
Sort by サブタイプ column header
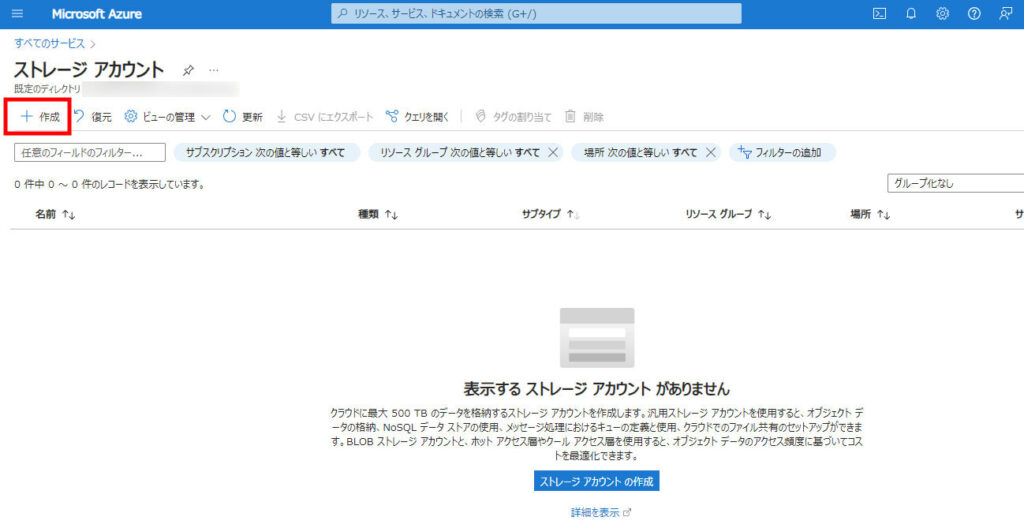click(551, 214)
